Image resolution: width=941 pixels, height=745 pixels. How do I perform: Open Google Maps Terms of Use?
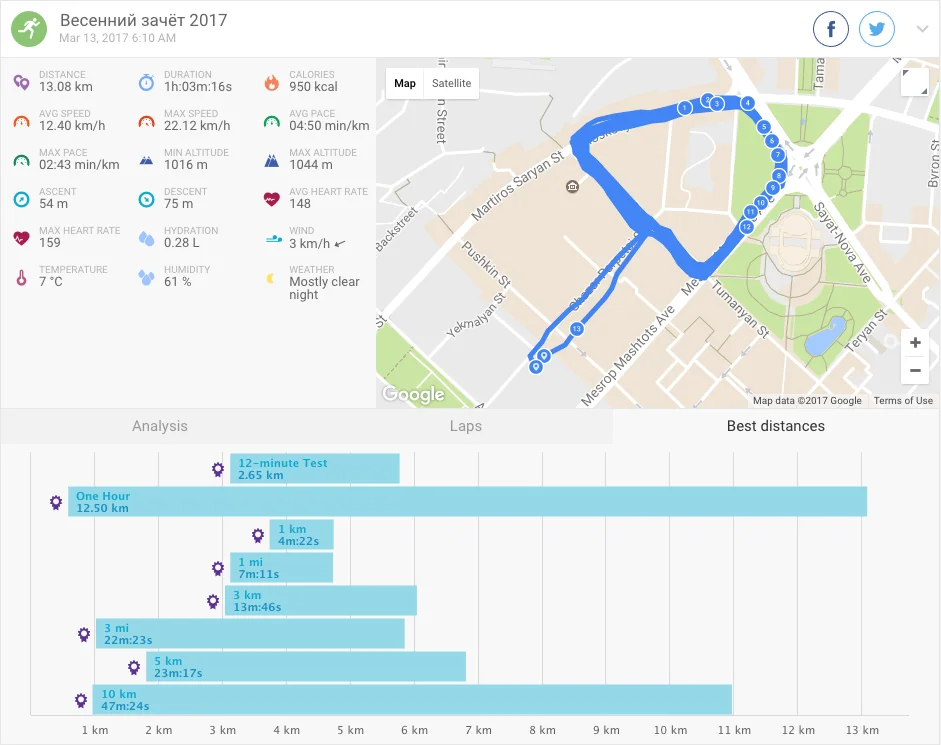(903, 401)
